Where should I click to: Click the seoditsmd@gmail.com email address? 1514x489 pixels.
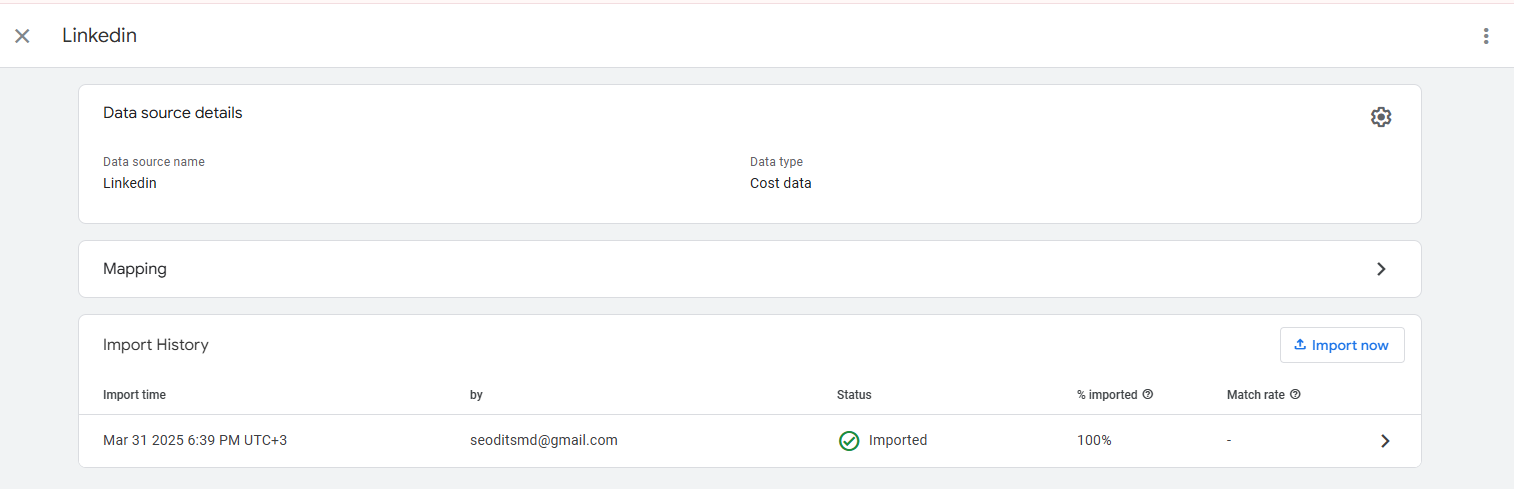[x=544, y=440]
